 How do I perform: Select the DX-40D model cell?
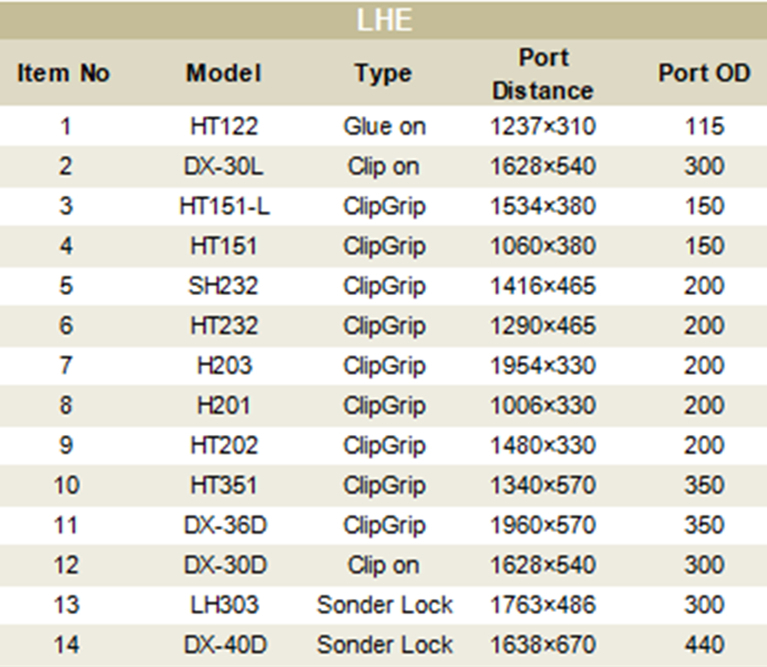(224, 645)
